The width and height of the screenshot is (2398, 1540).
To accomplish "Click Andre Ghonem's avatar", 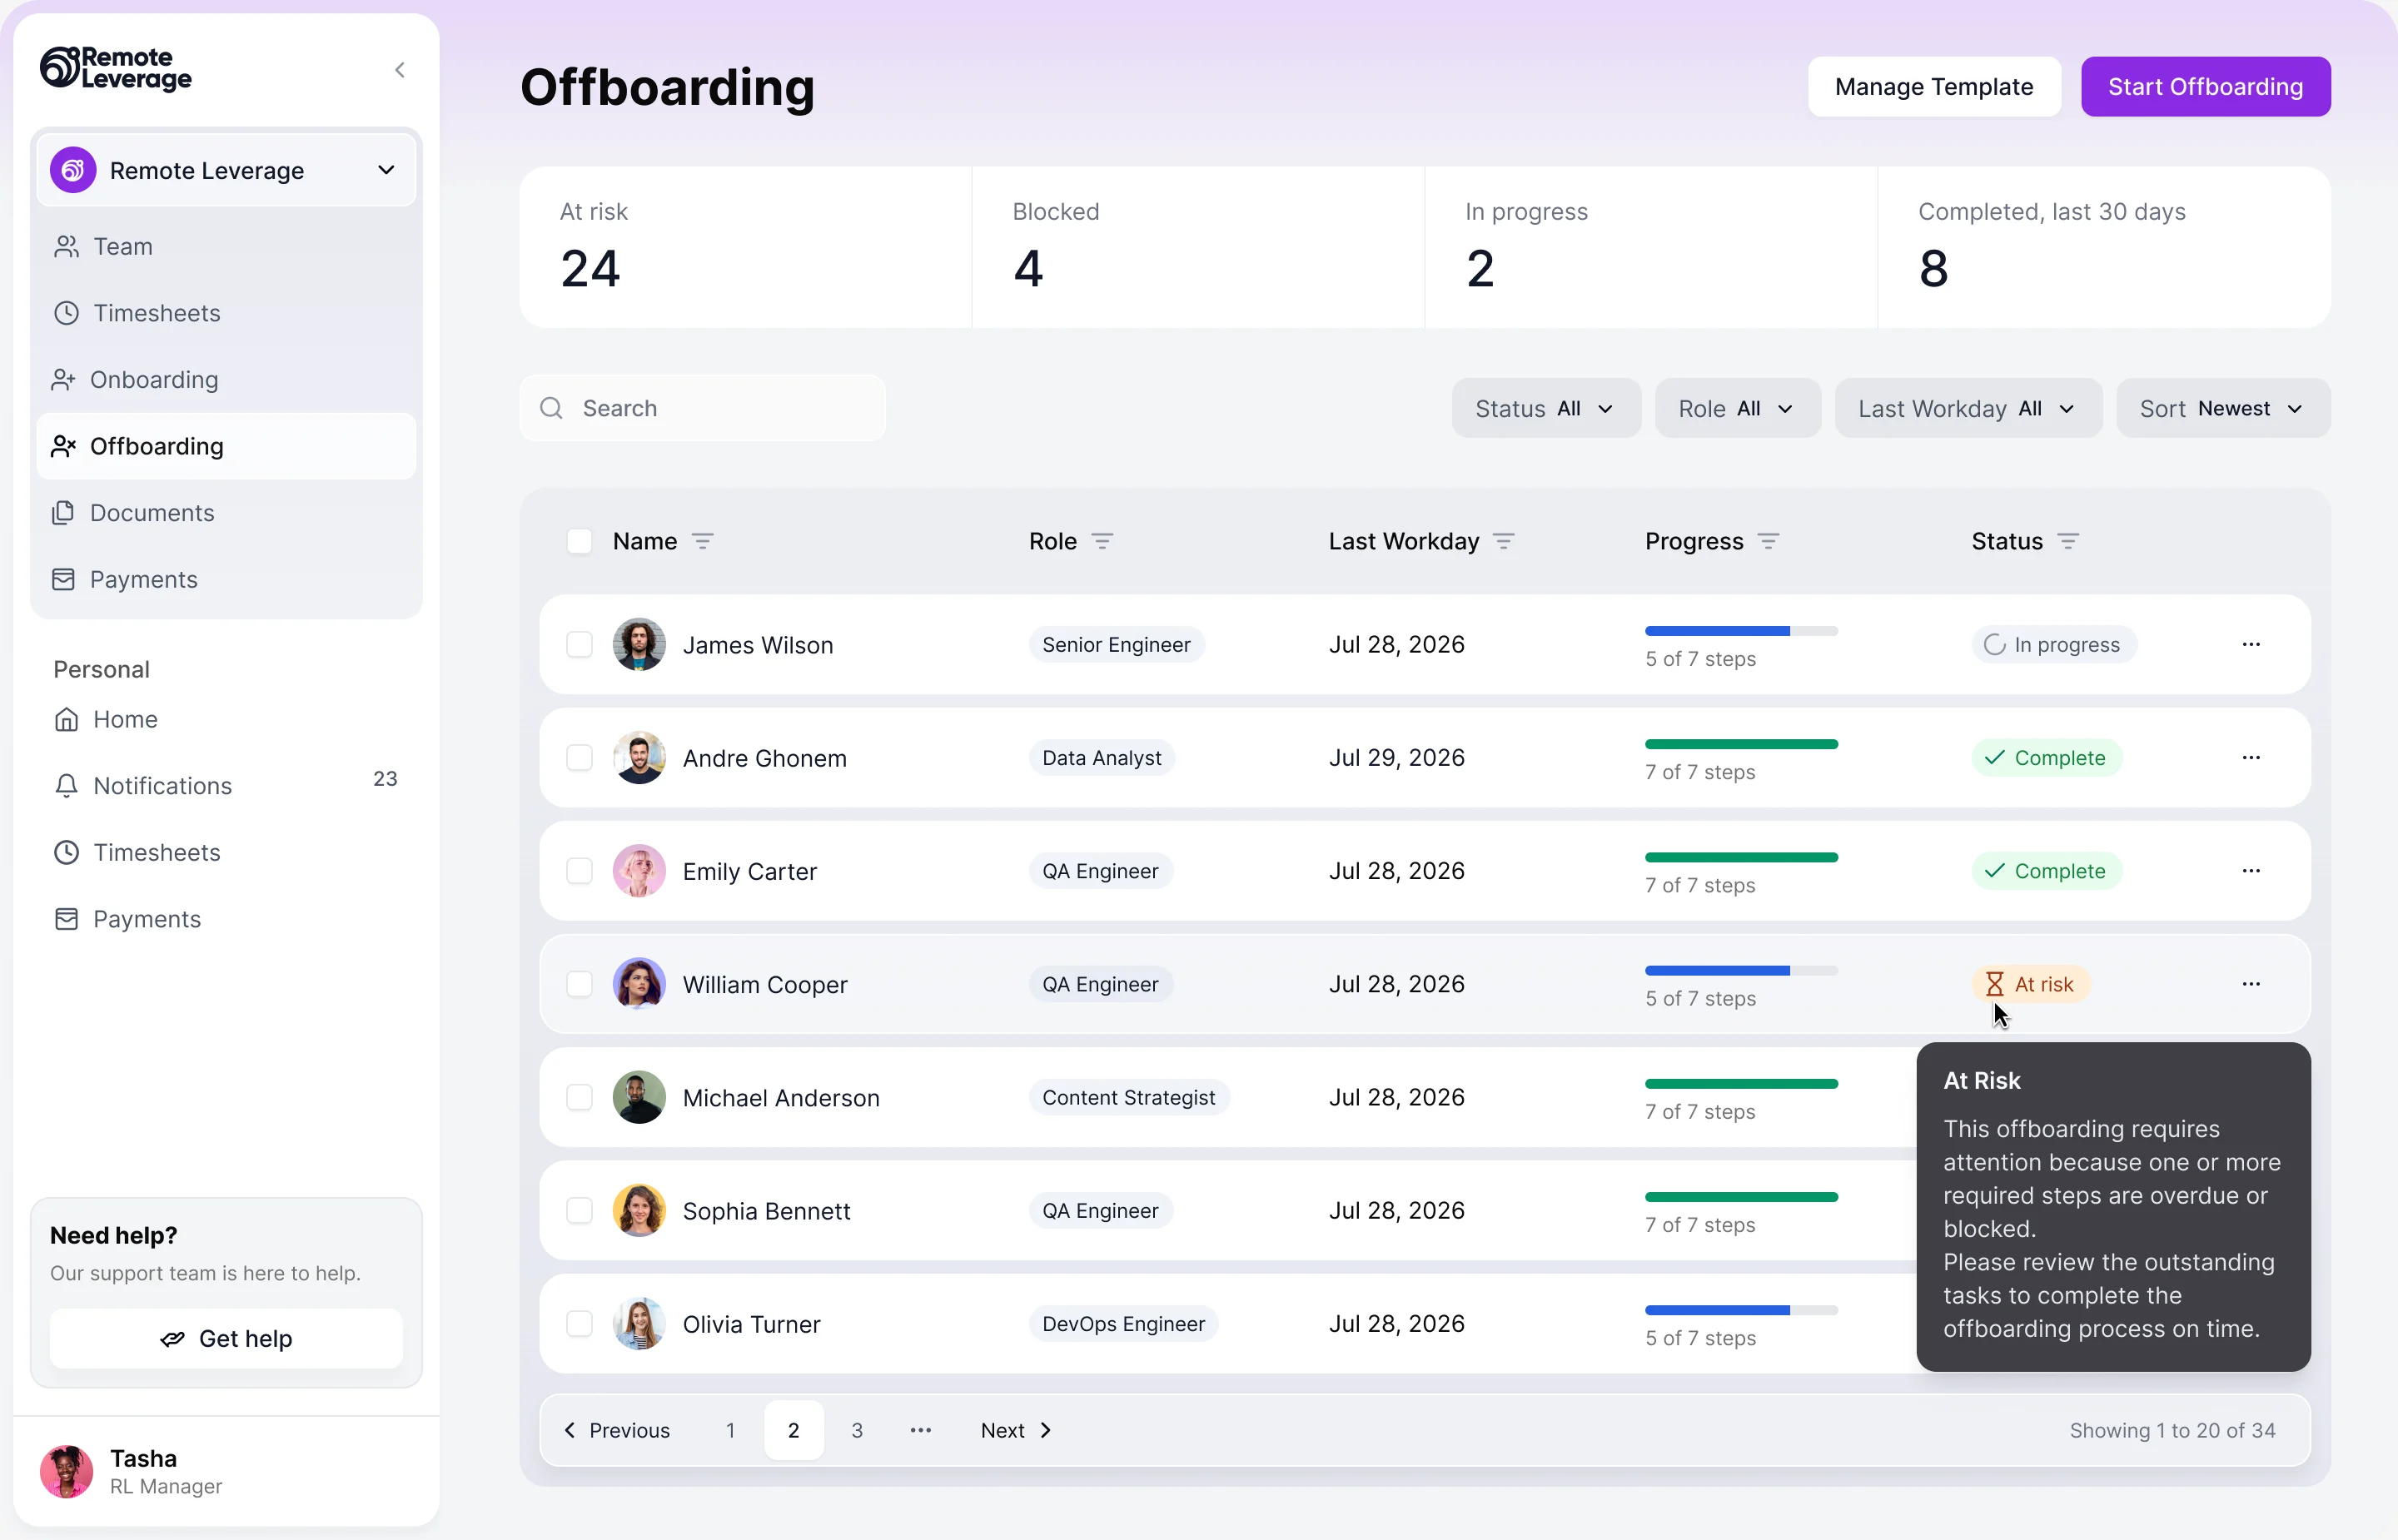I will pos(639,757).
